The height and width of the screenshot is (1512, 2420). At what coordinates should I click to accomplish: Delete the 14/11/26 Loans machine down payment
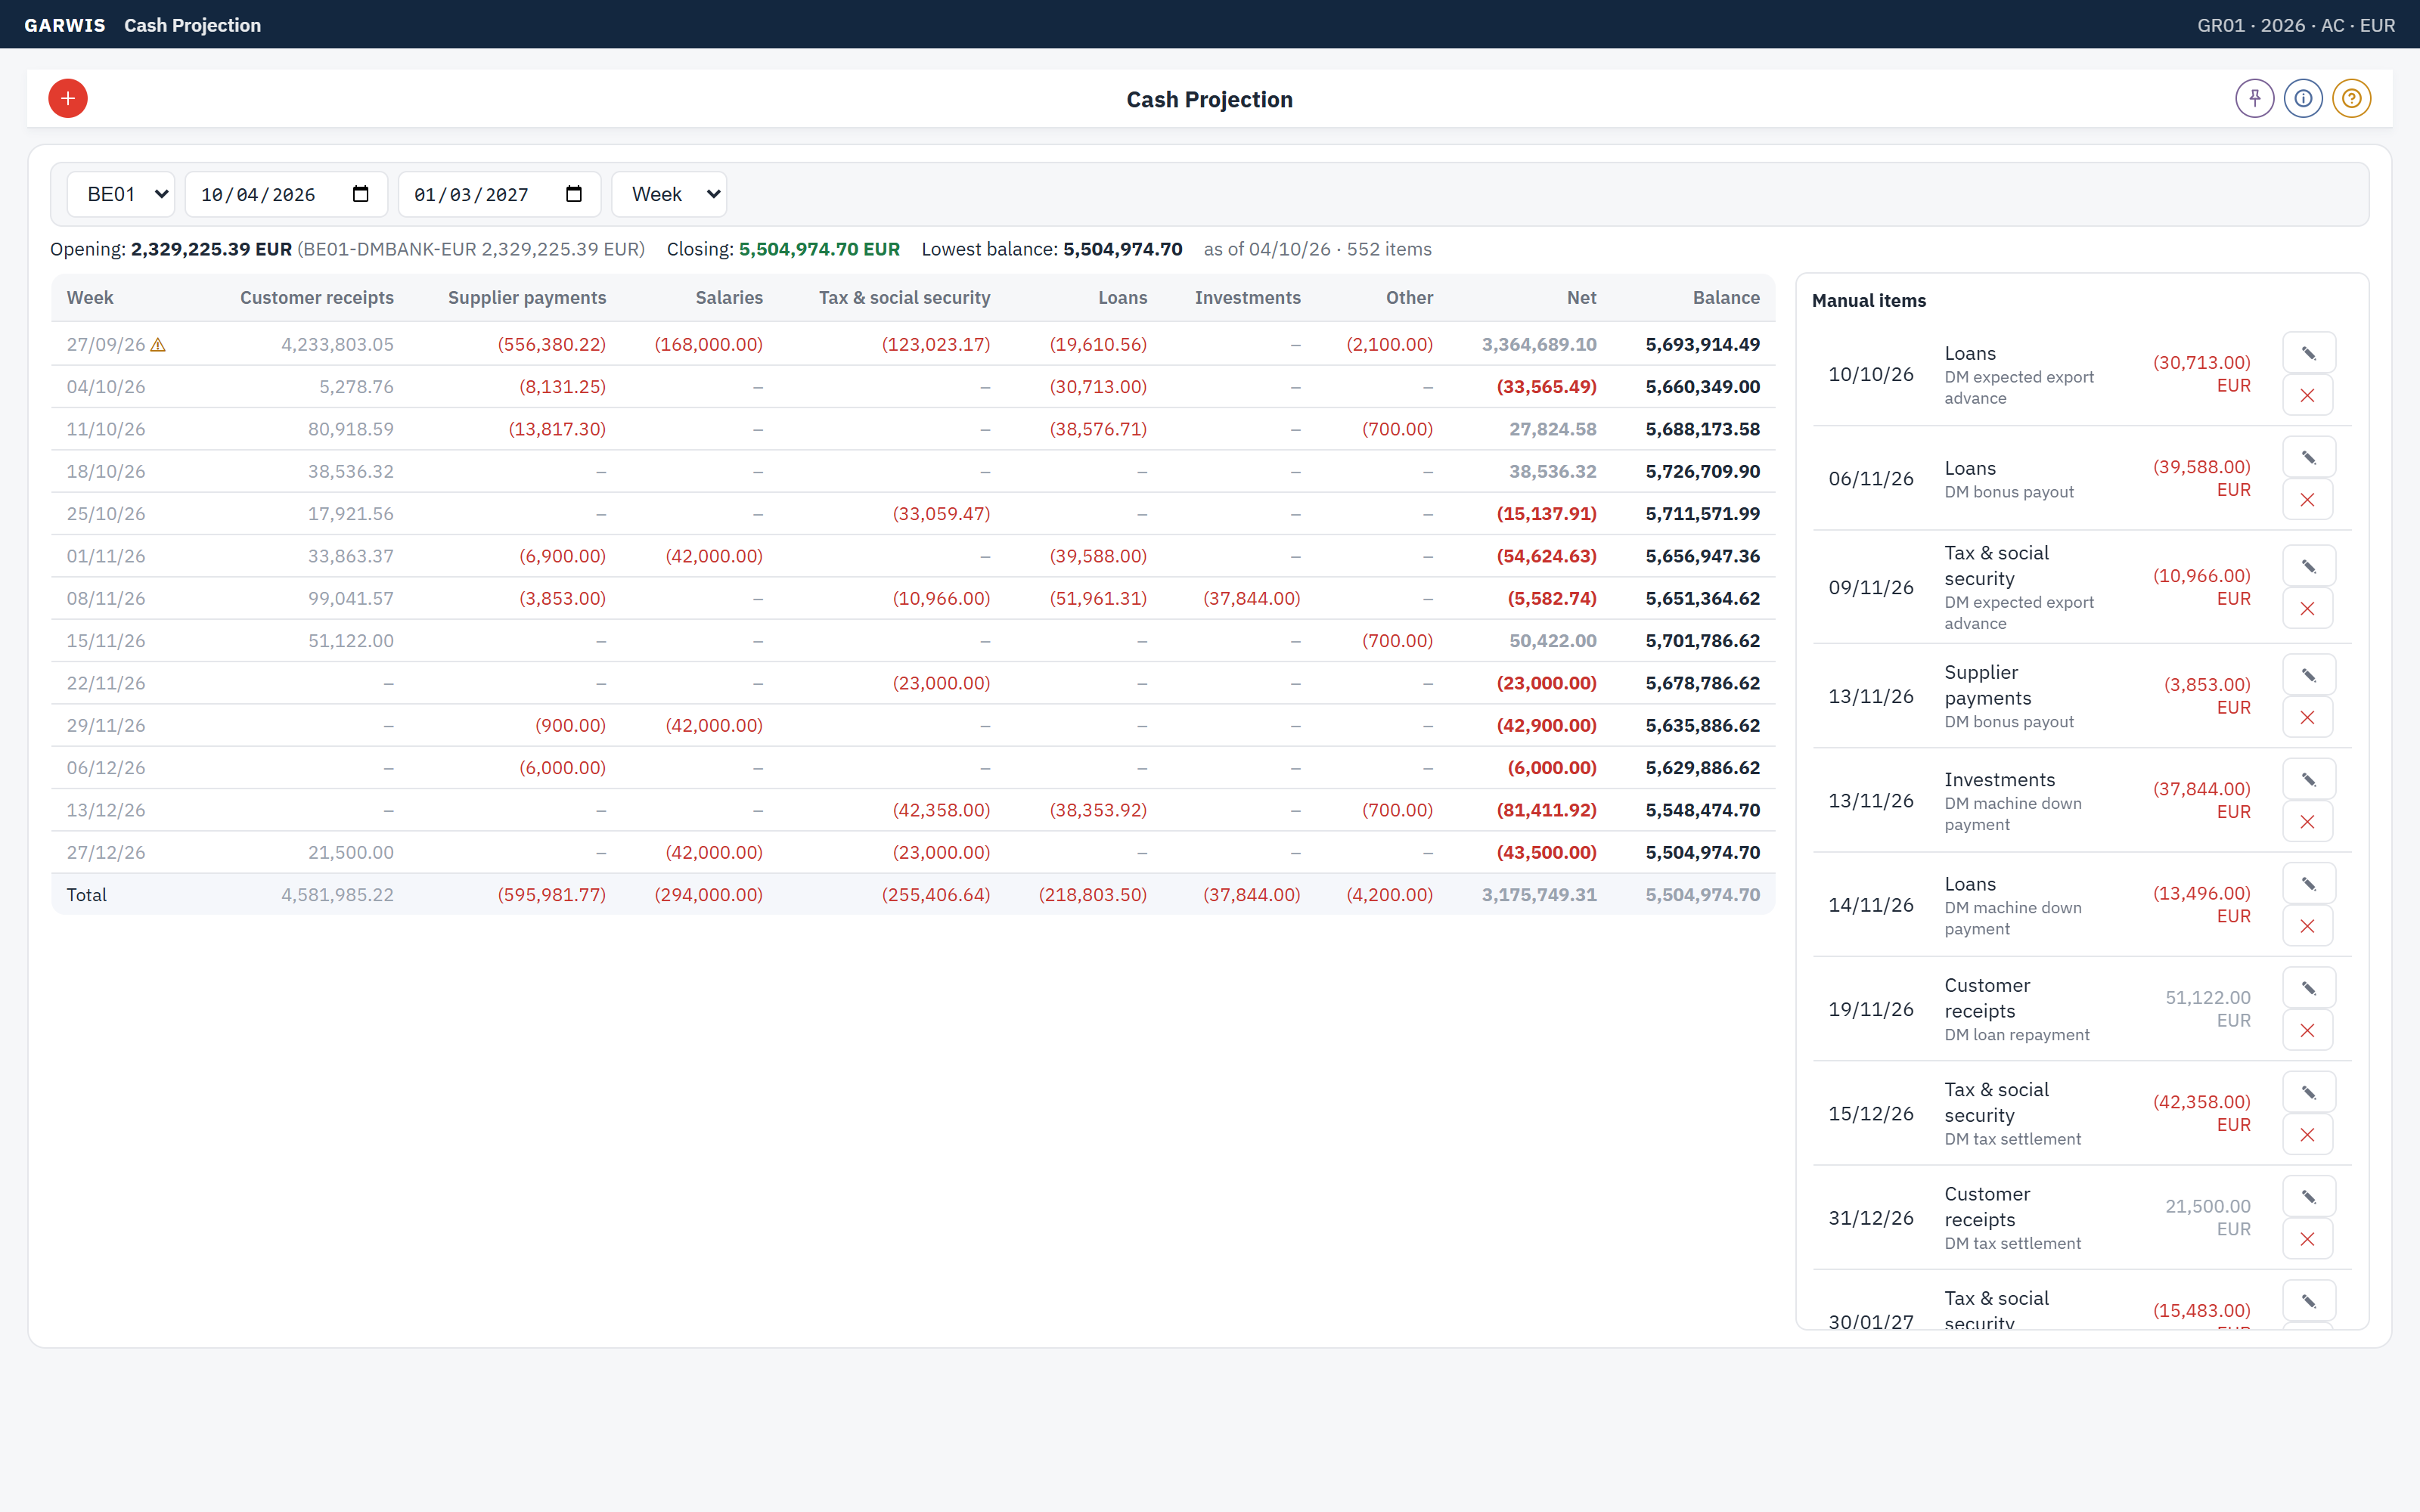tap(2308, 926)
